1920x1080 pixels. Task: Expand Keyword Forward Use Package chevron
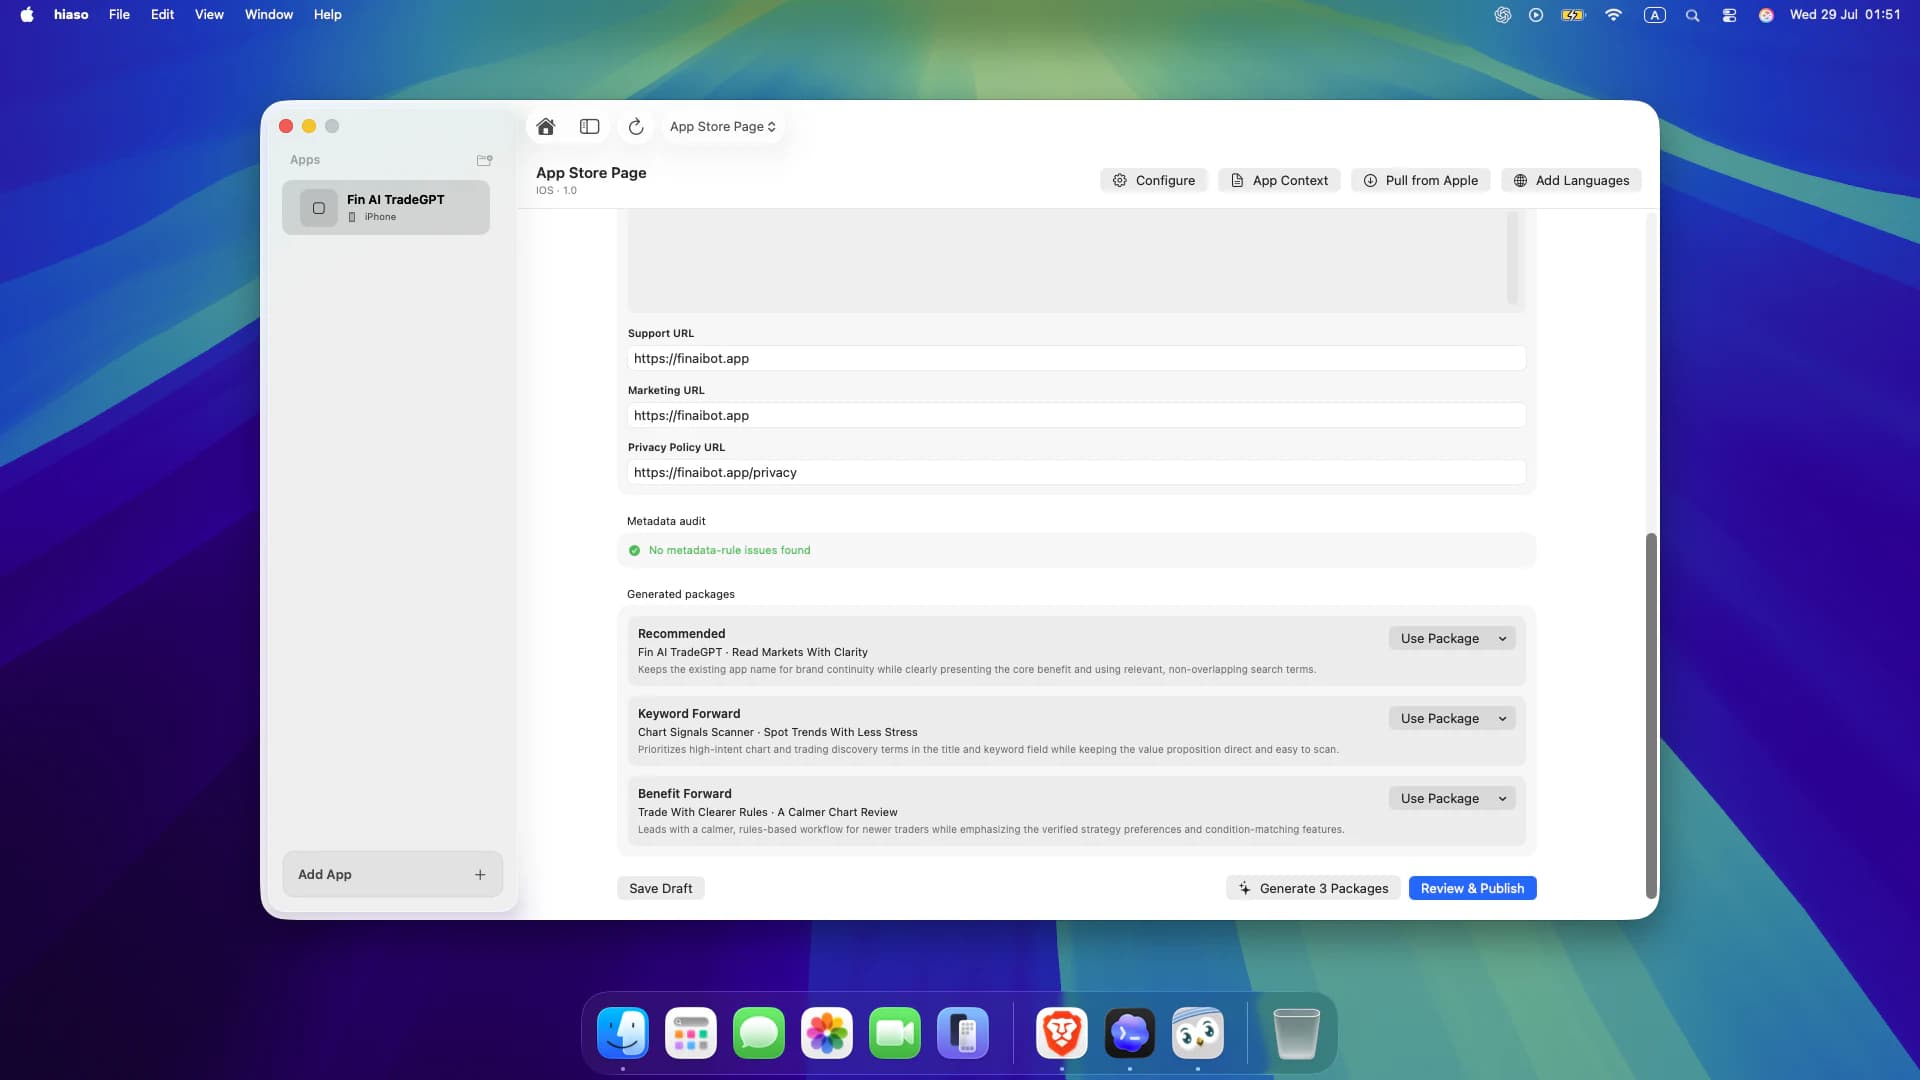point(1502,718)
